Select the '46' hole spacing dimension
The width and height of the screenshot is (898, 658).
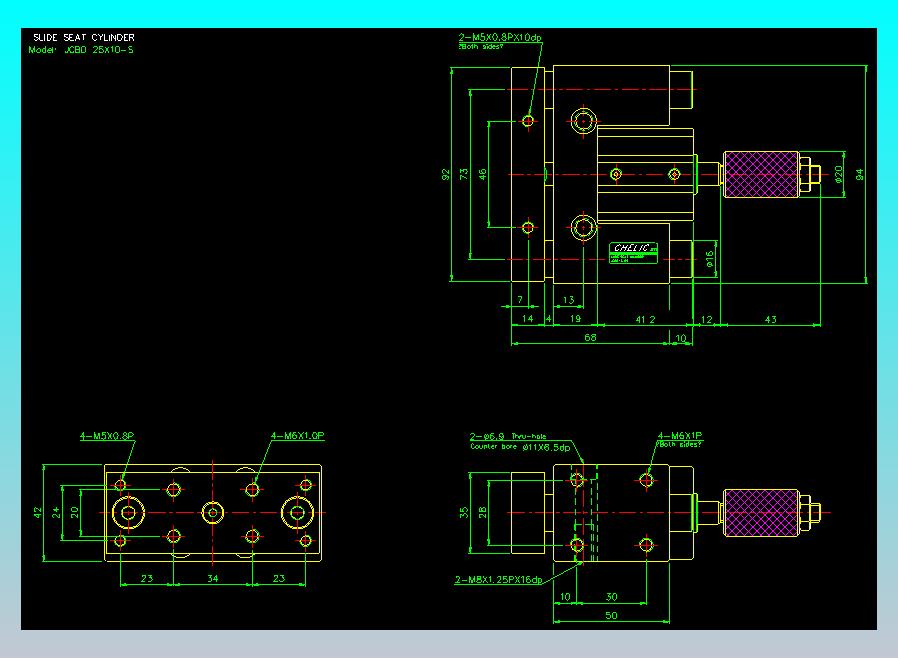(482, 174)
